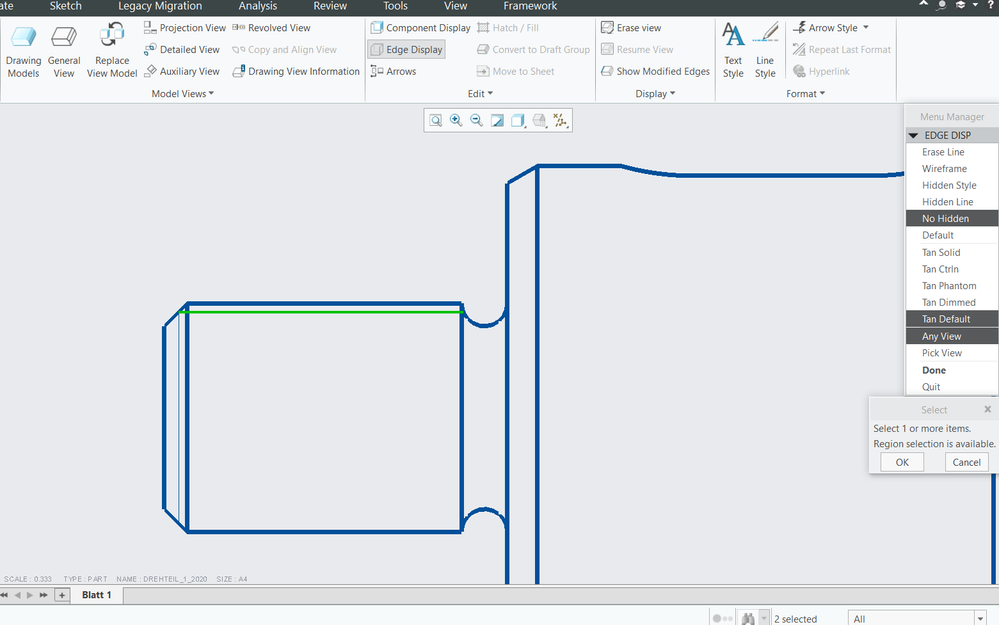Select Hidden Line in the menu manager
The width and height of the screenshot is (999, 625).
(947, 202)
